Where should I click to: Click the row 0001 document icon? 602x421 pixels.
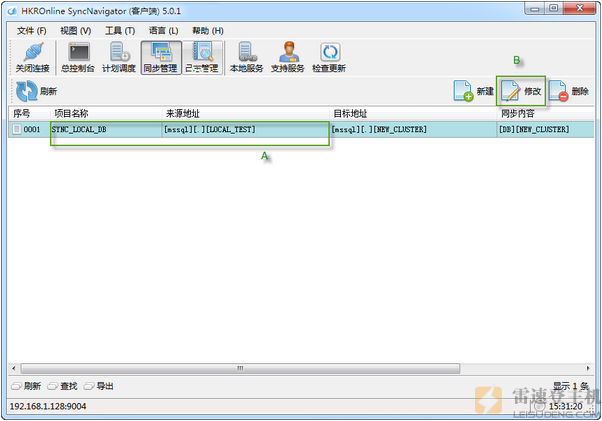point(17,129)
